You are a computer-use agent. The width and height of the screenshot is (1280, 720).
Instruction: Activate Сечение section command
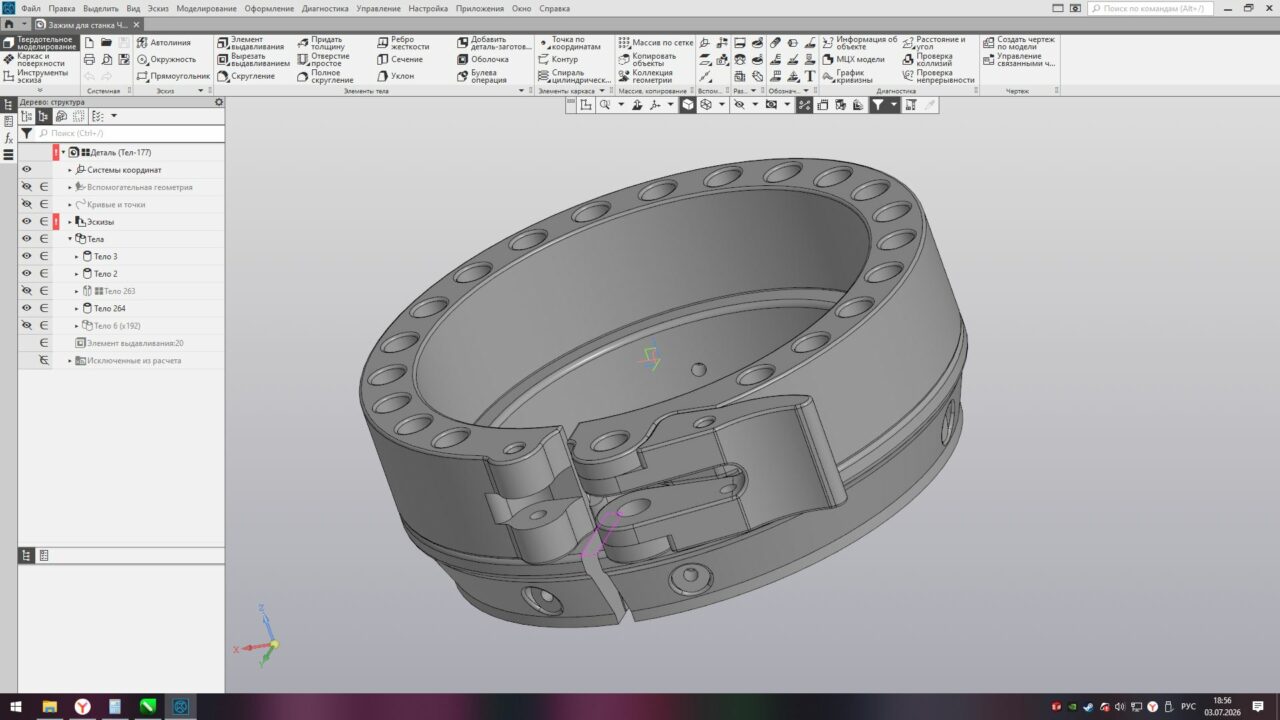point(400,59)
